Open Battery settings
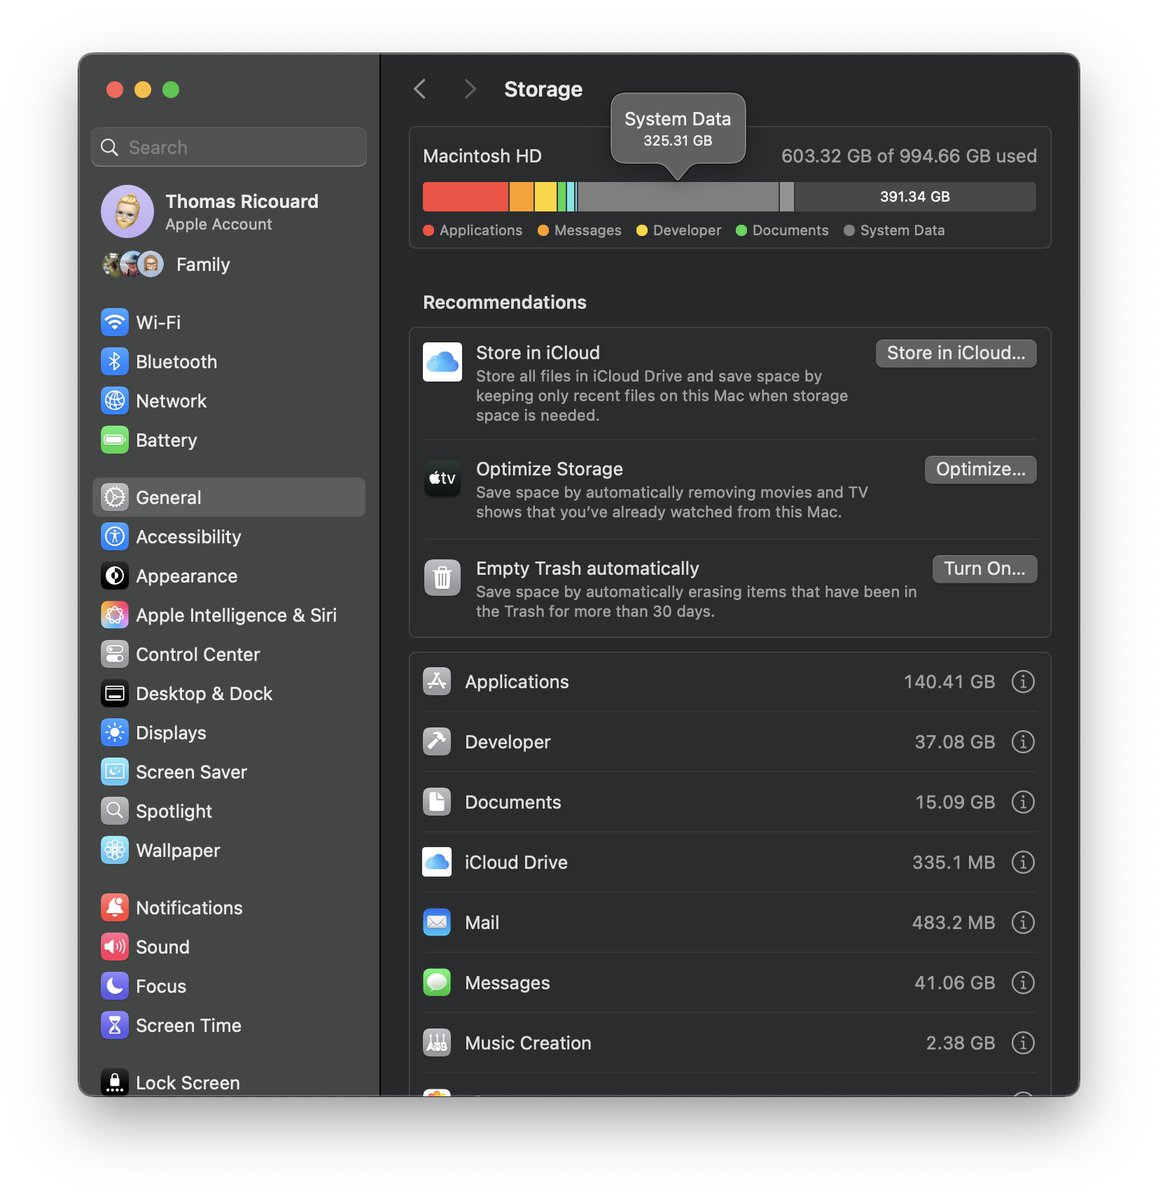The image size is (1158, 1200). click(x=229, y=440)
